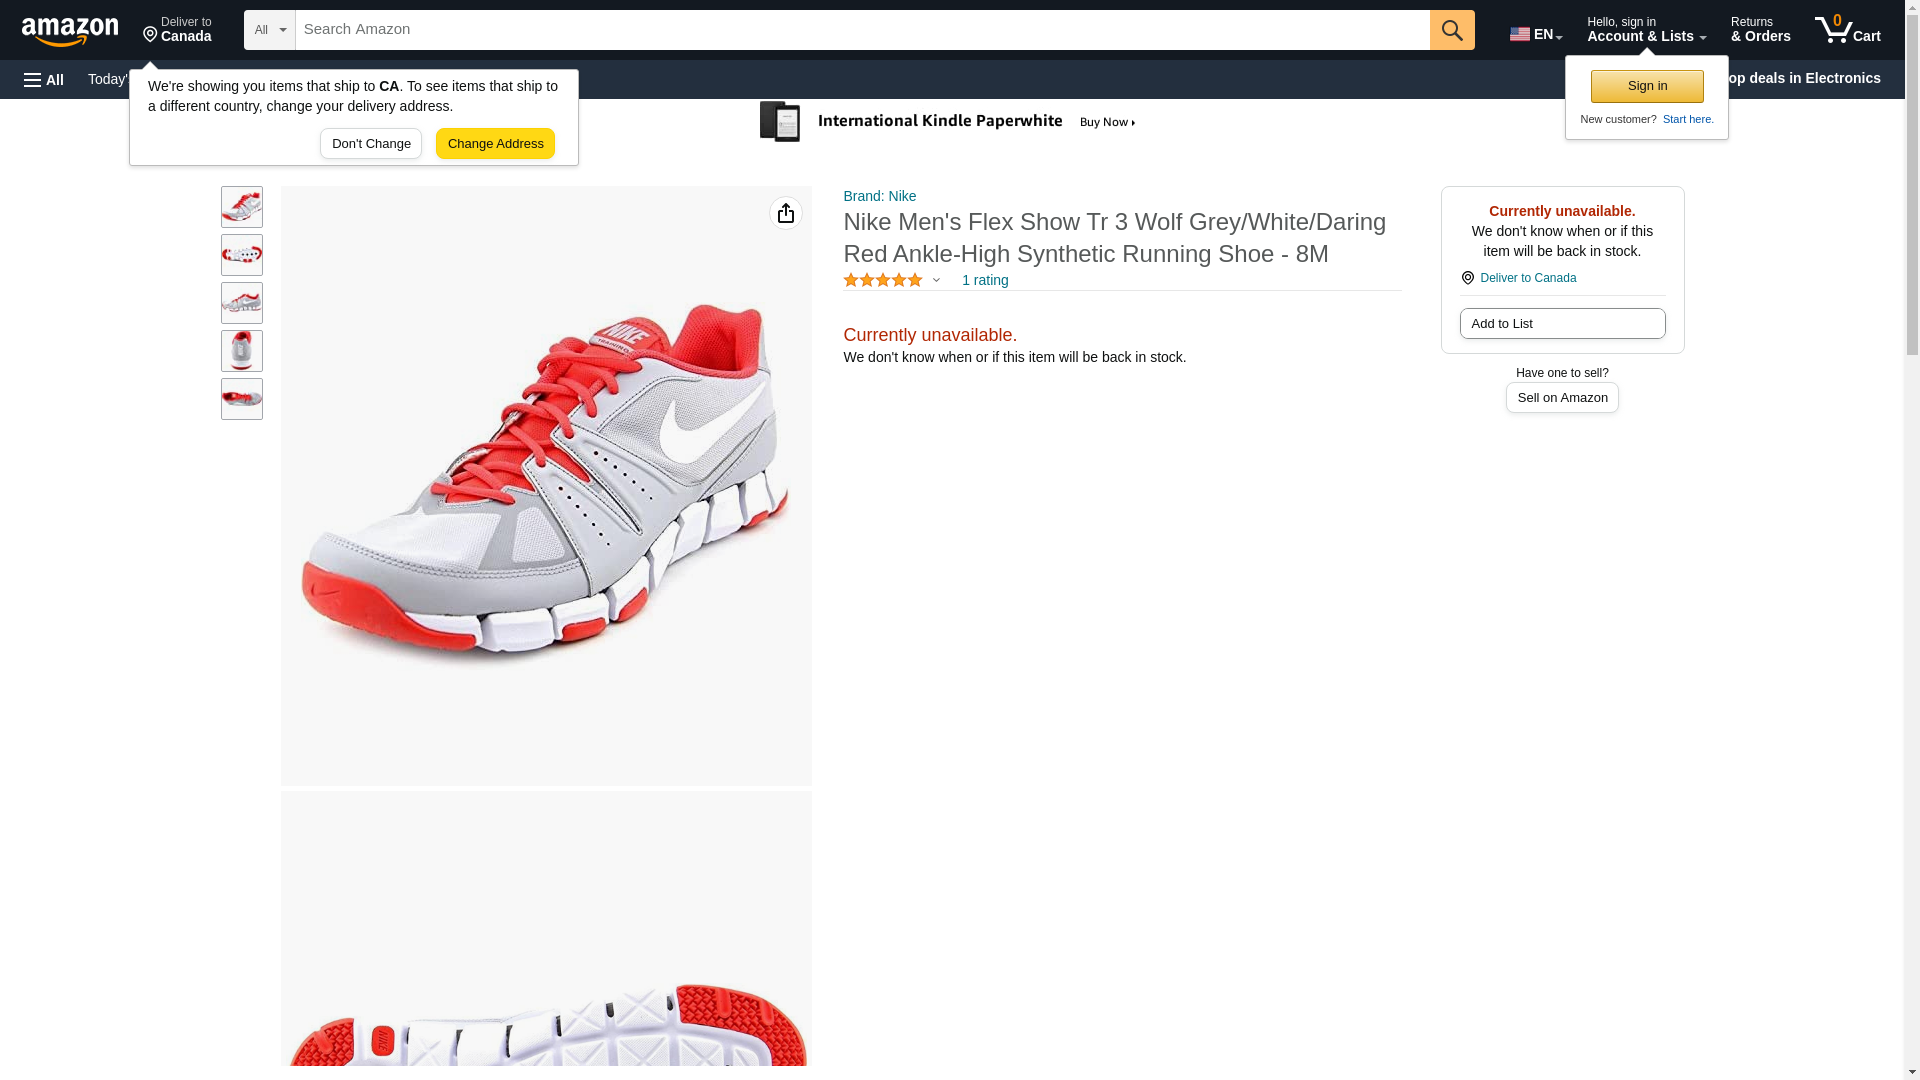Click the Amazon logo

[x=70, y=31]
